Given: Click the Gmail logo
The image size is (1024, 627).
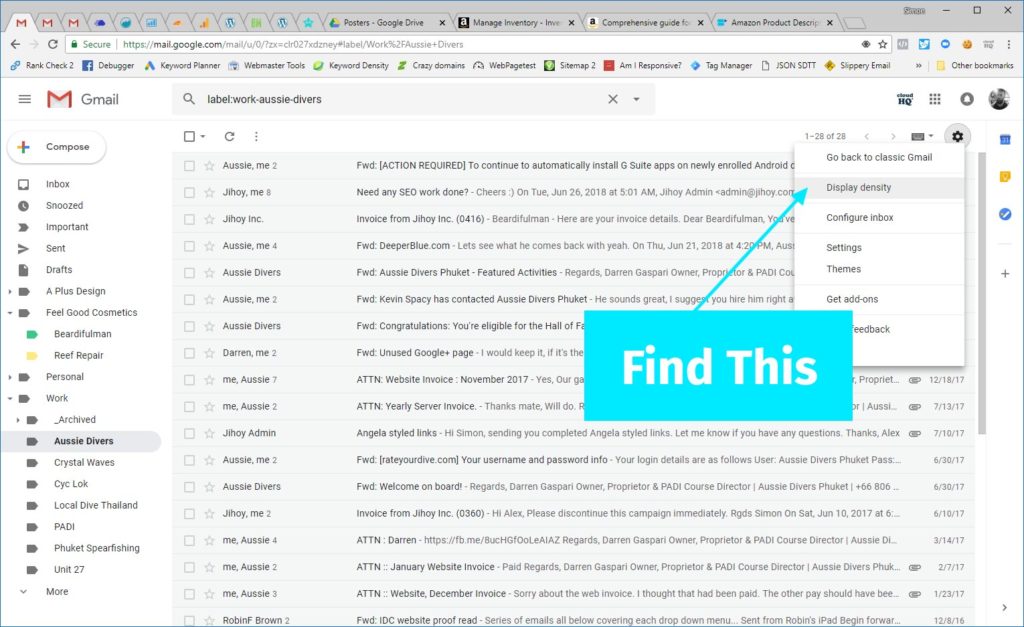Looking at the screenshot, I should pos(82,99).
